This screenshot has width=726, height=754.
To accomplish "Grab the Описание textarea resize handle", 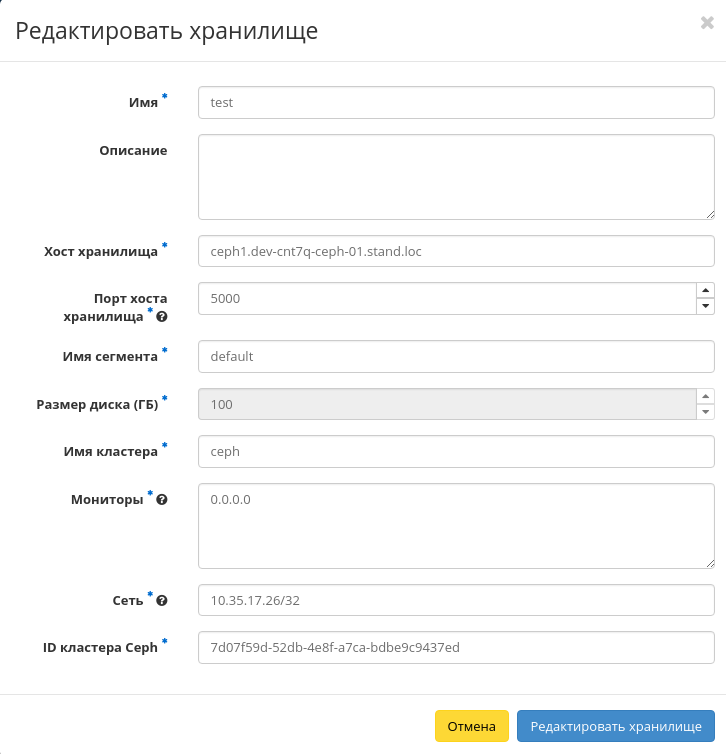I will pyautogui.click(x=709, y=213).
